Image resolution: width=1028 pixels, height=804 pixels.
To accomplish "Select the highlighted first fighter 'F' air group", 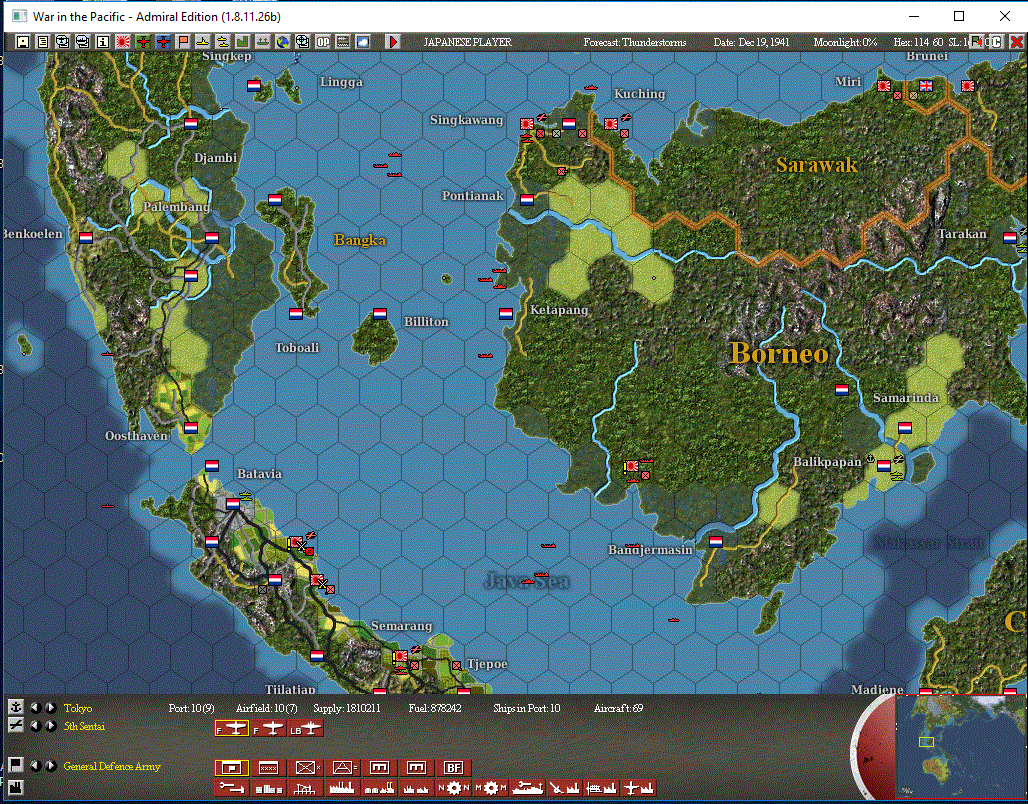I will (x=231, y=729).
